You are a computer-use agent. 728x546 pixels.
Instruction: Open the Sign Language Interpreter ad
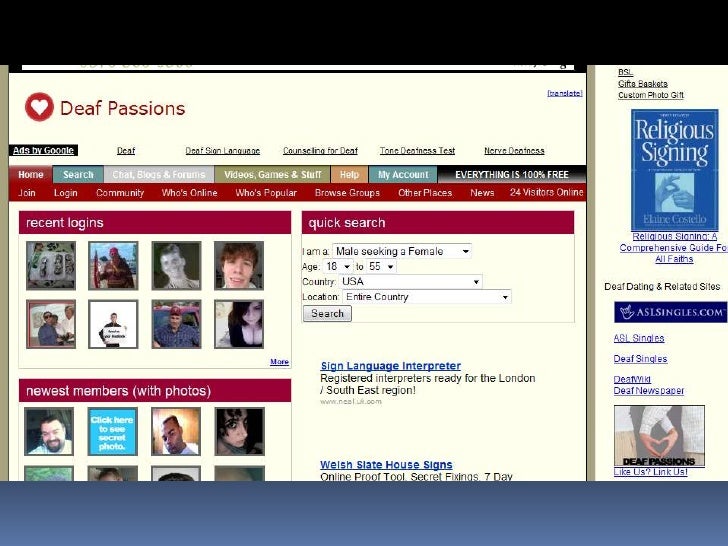(391, 366)
